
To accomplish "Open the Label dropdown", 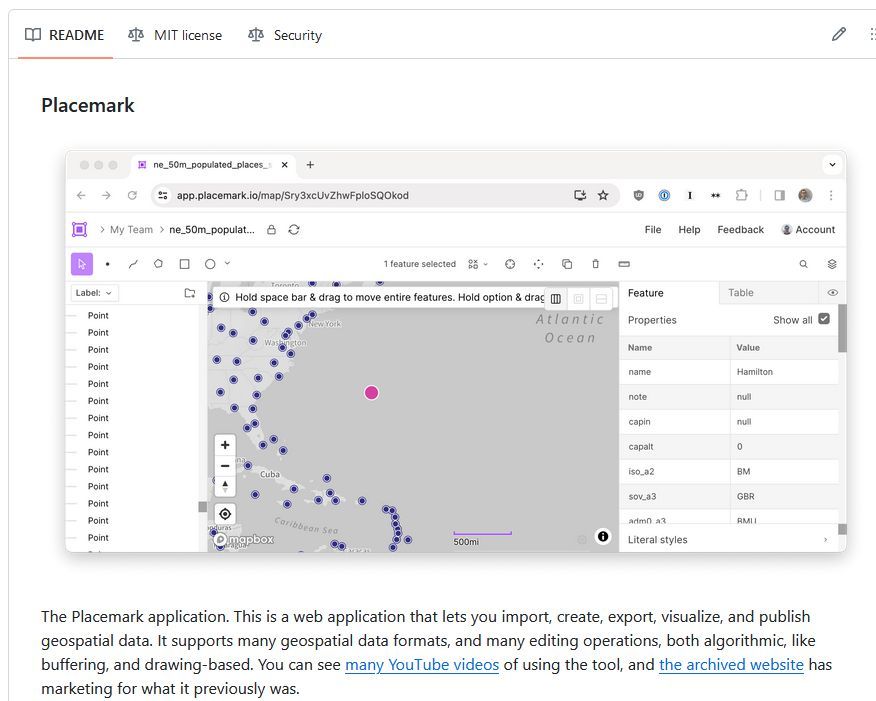I will [94, 293].
